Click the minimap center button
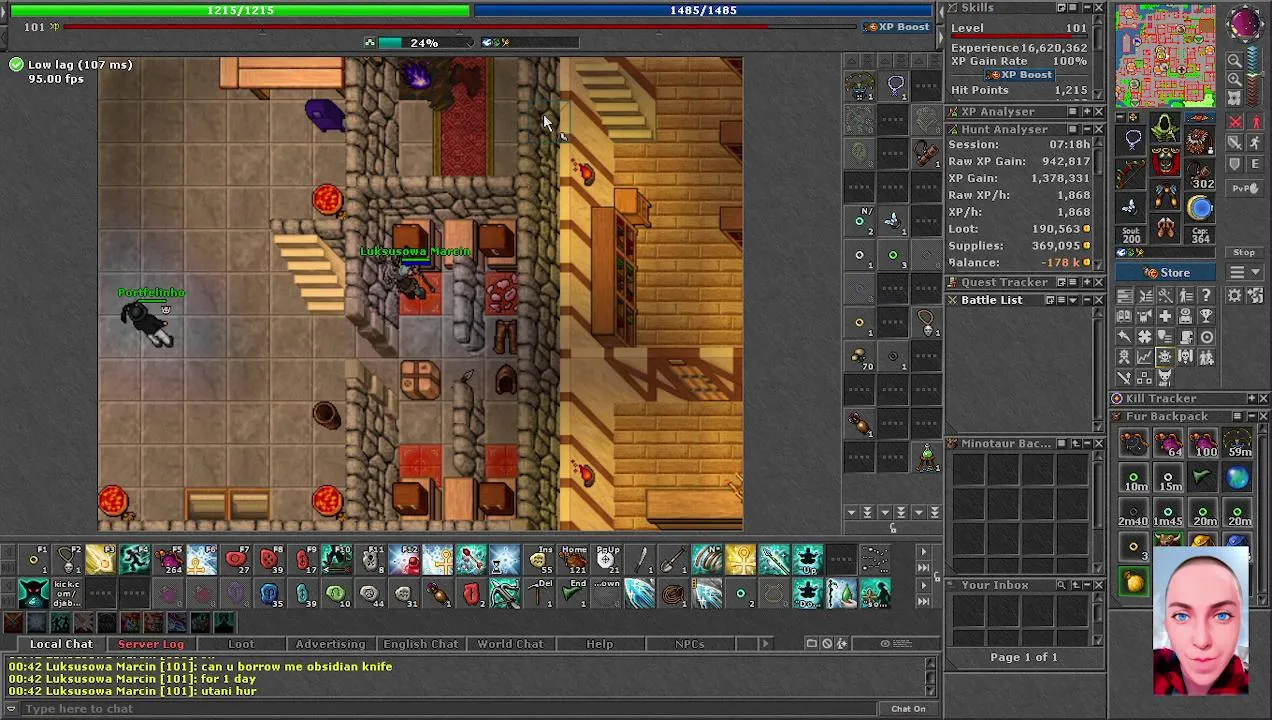 pos(1235,97)
